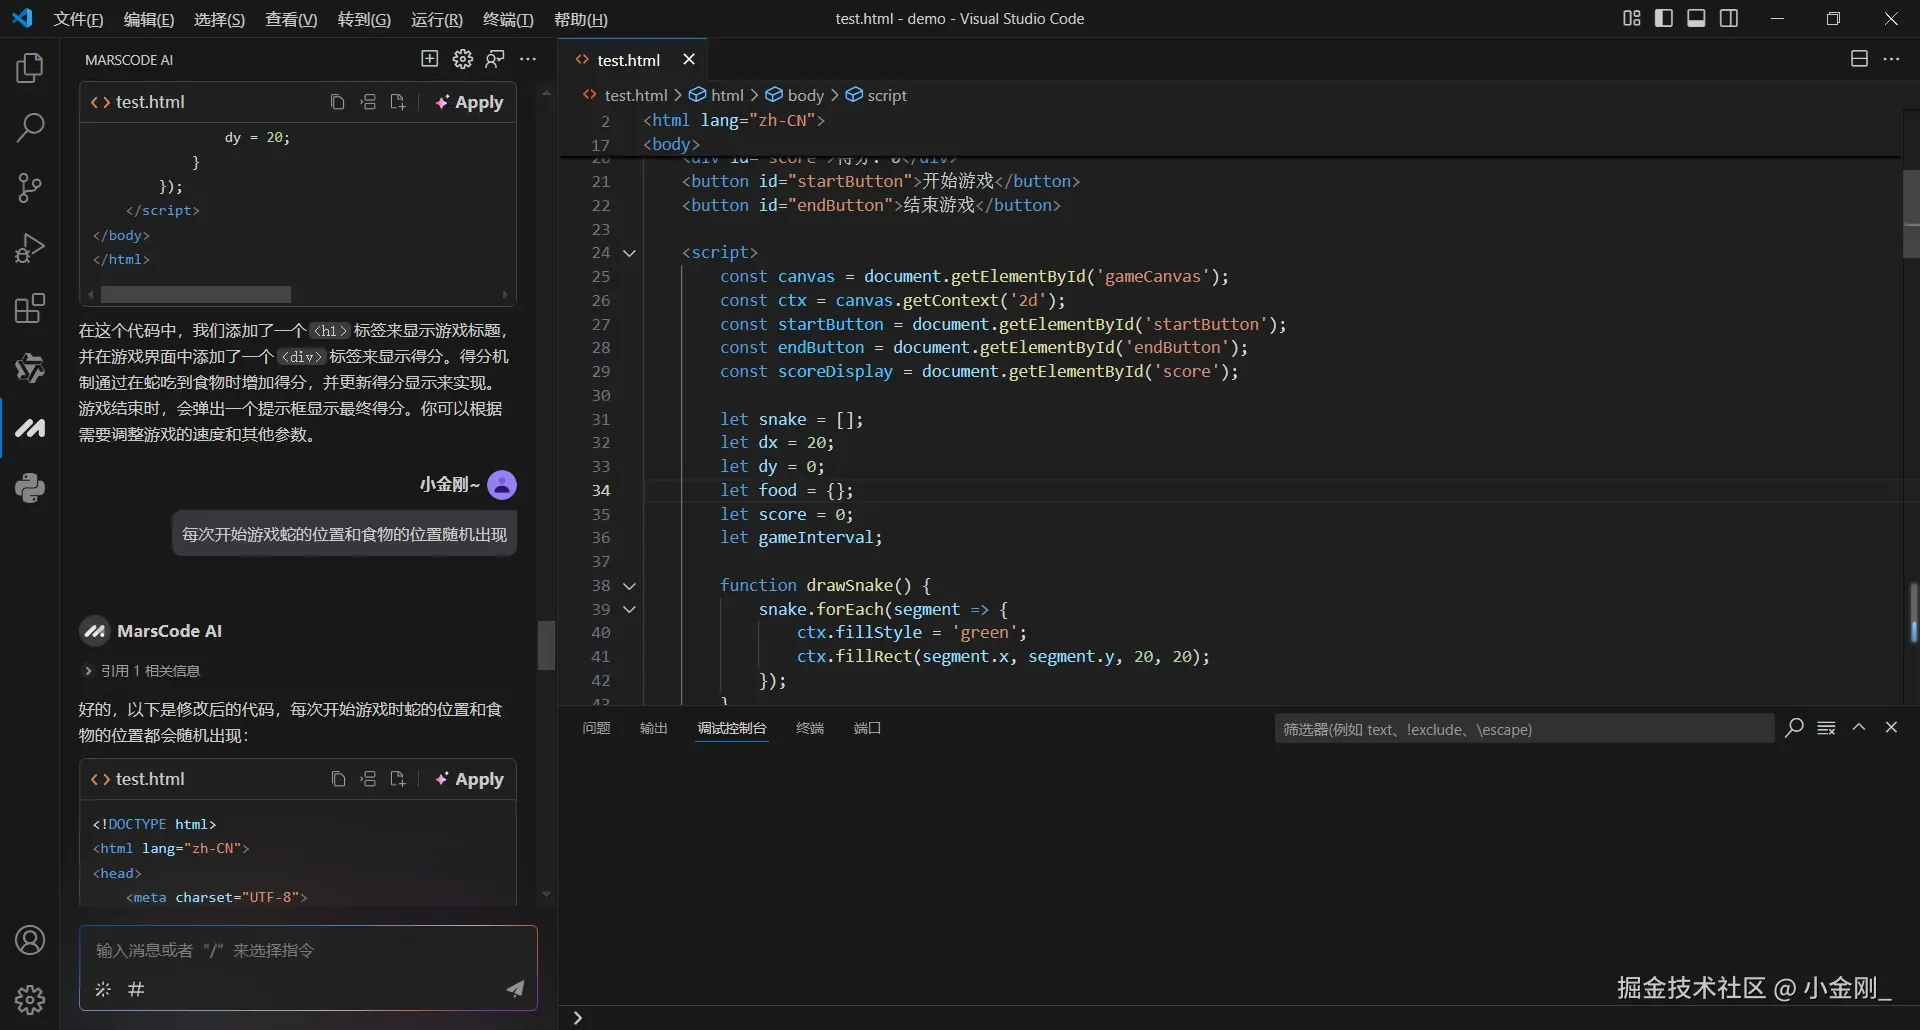Apply the second test.html code block
1920x1030 pixels.
coord(470,779)
